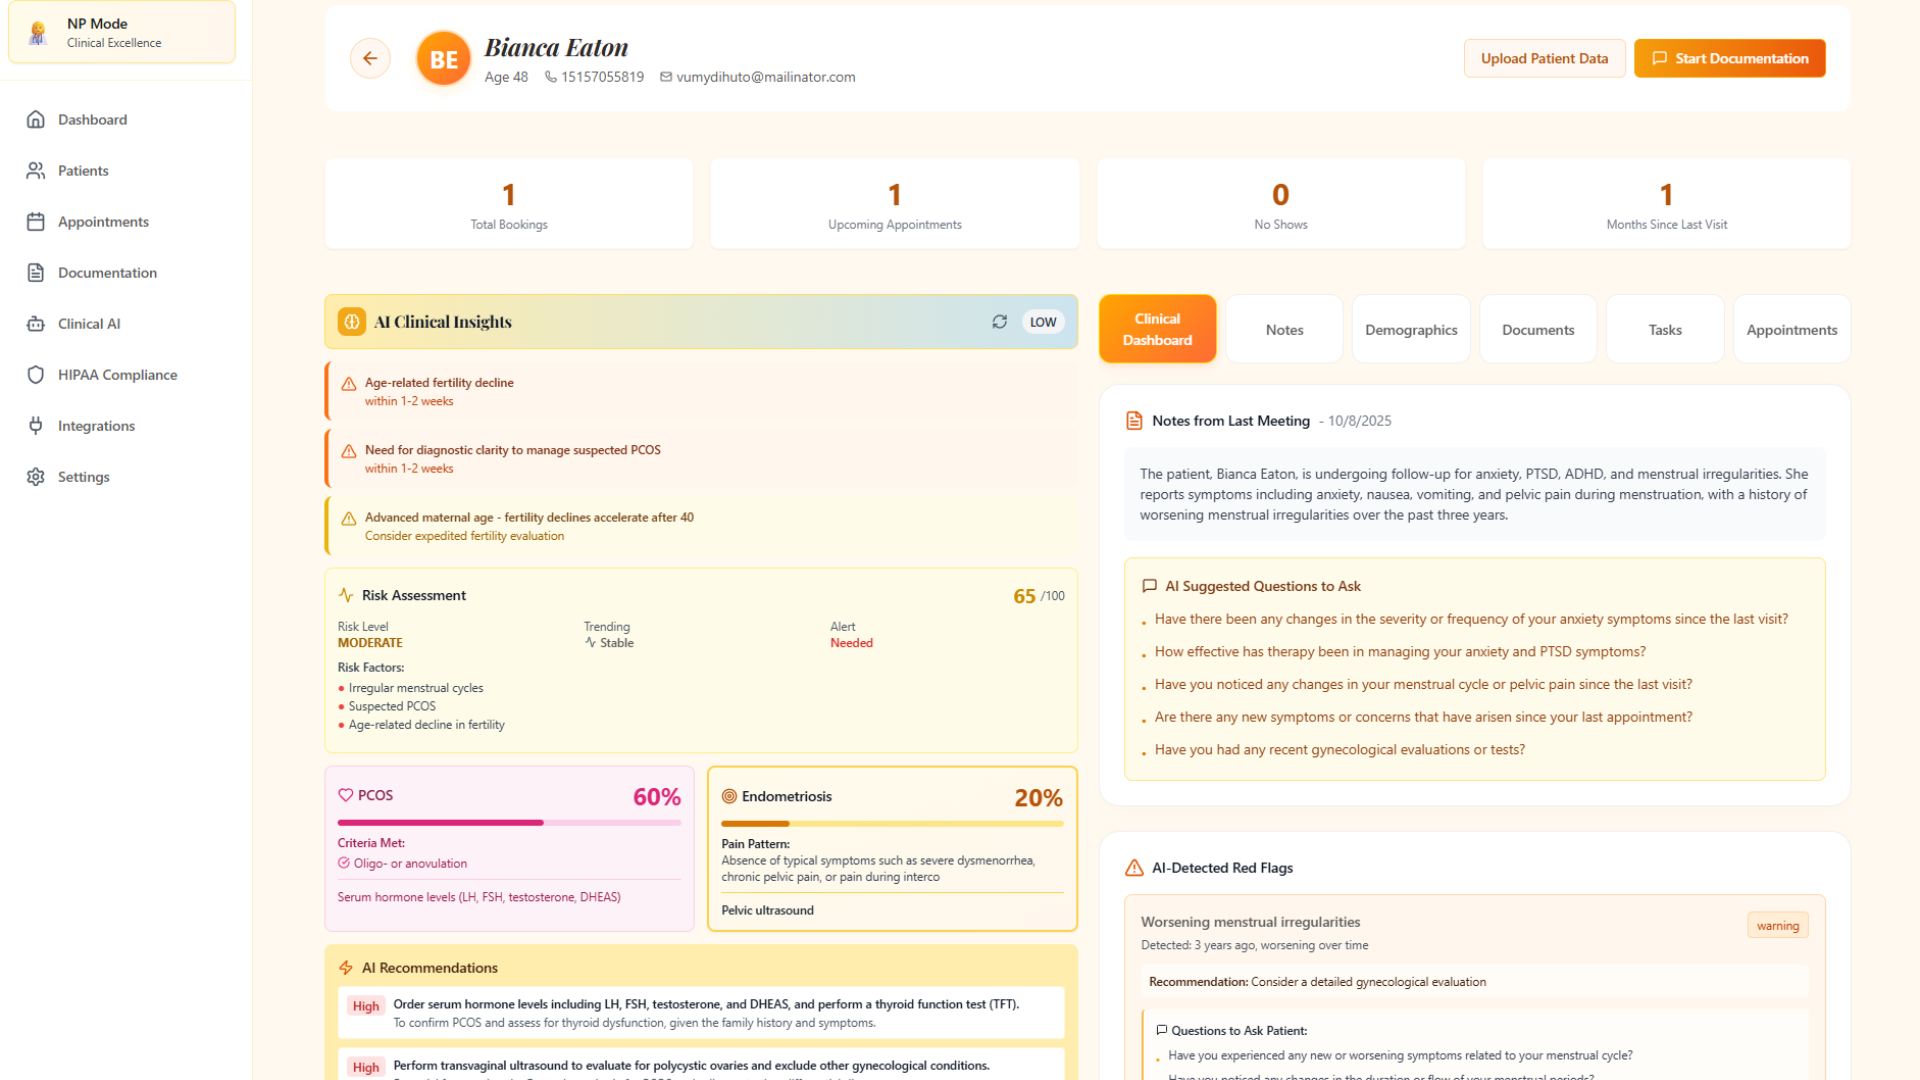Select the HIPAA Compliance shield icon

36,374
